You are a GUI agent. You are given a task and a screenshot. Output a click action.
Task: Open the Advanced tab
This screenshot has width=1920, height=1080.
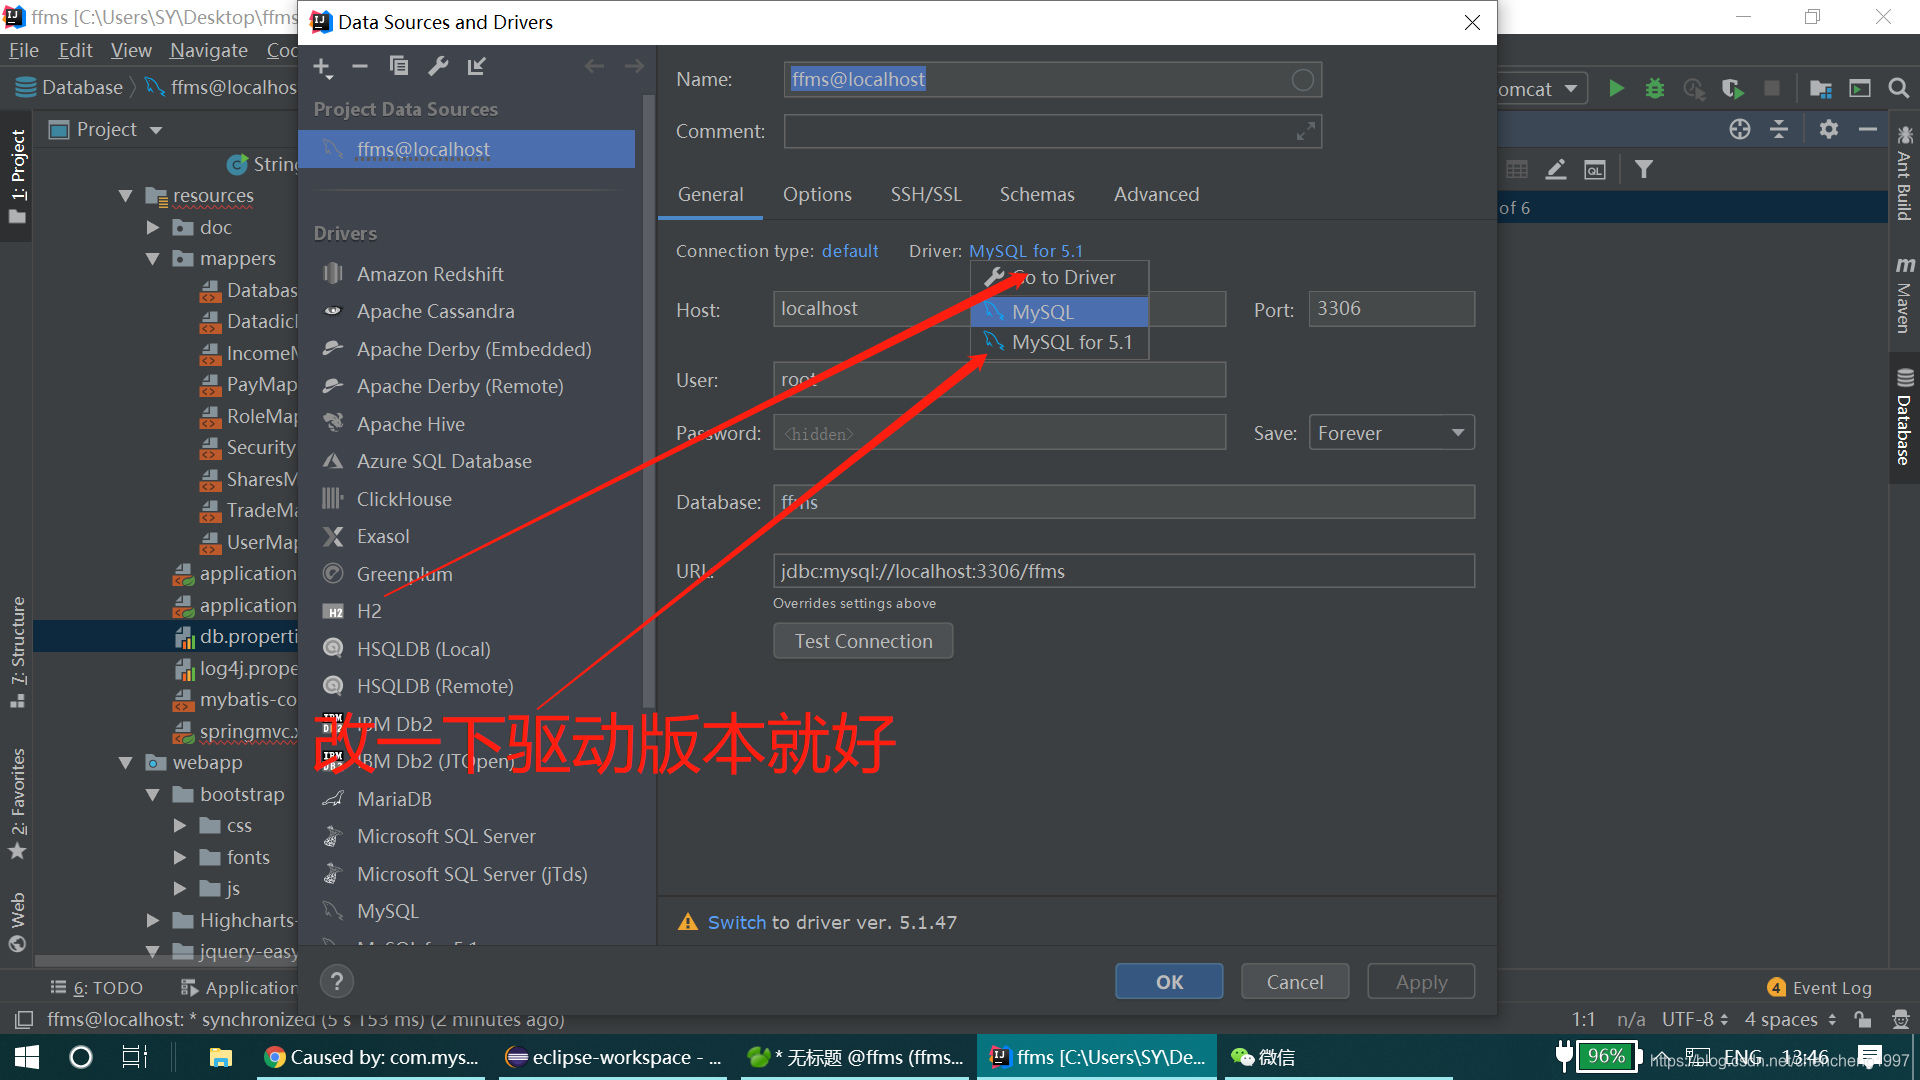coord(1156,195)
